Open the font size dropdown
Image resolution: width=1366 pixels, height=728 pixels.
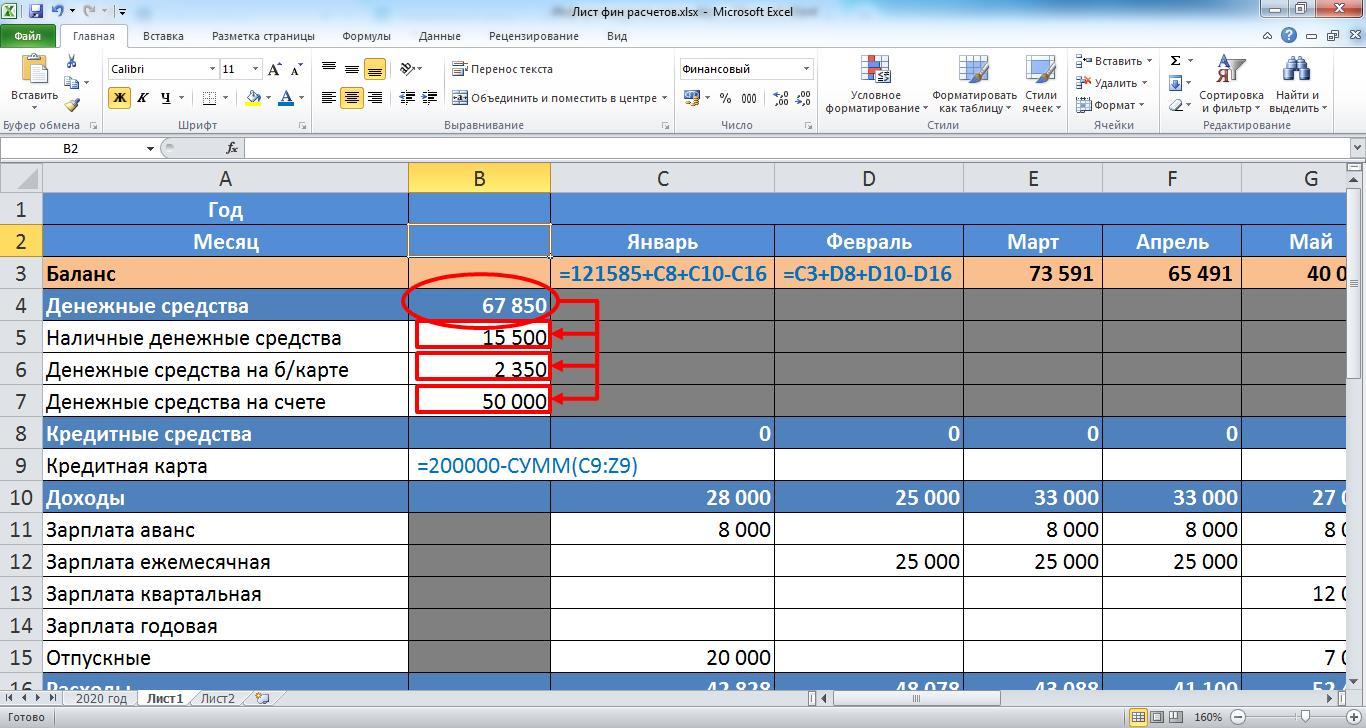tap(255, 69)
